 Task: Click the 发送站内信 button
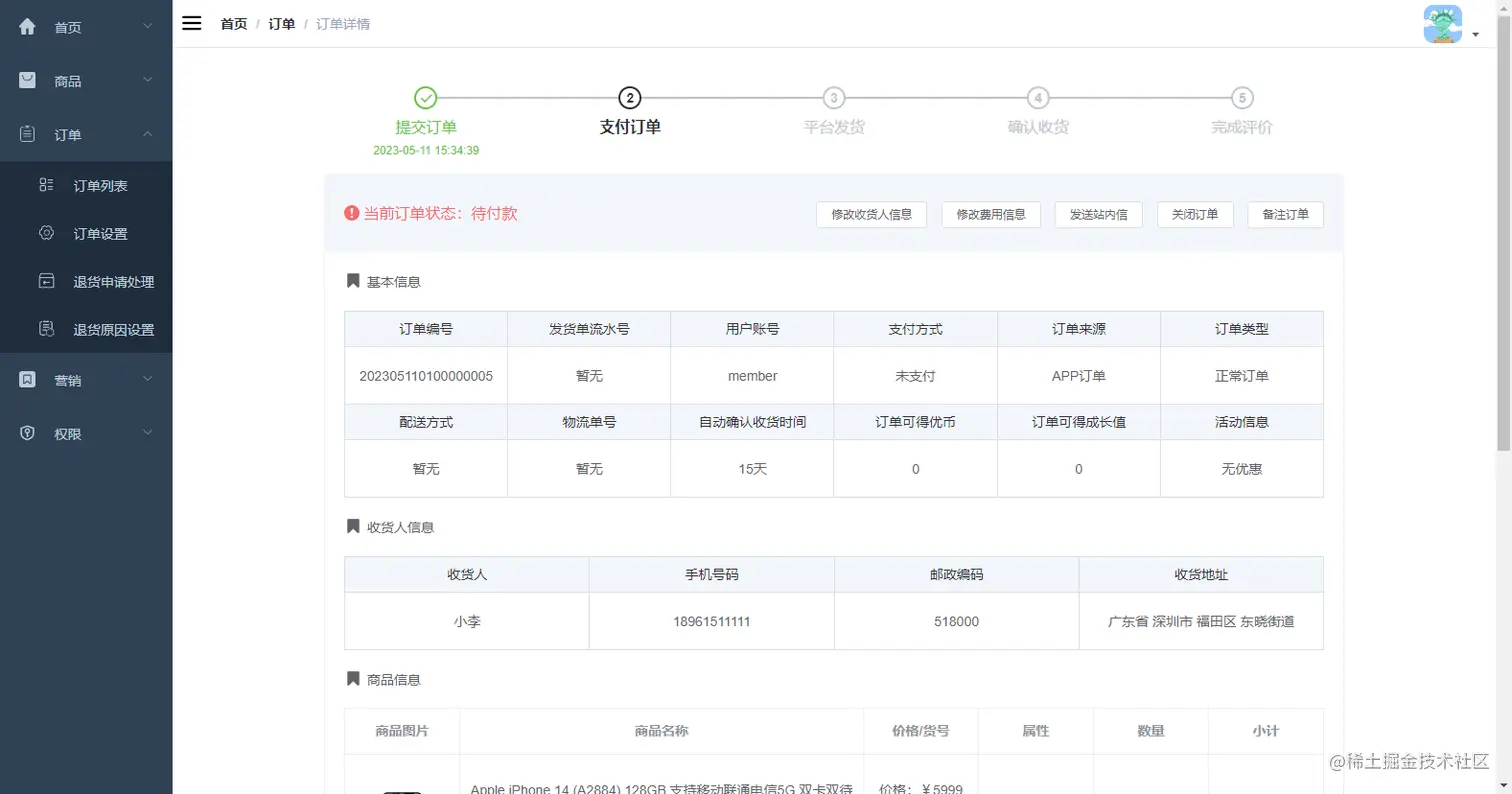pyautogui.click(x=1099, y=214)
